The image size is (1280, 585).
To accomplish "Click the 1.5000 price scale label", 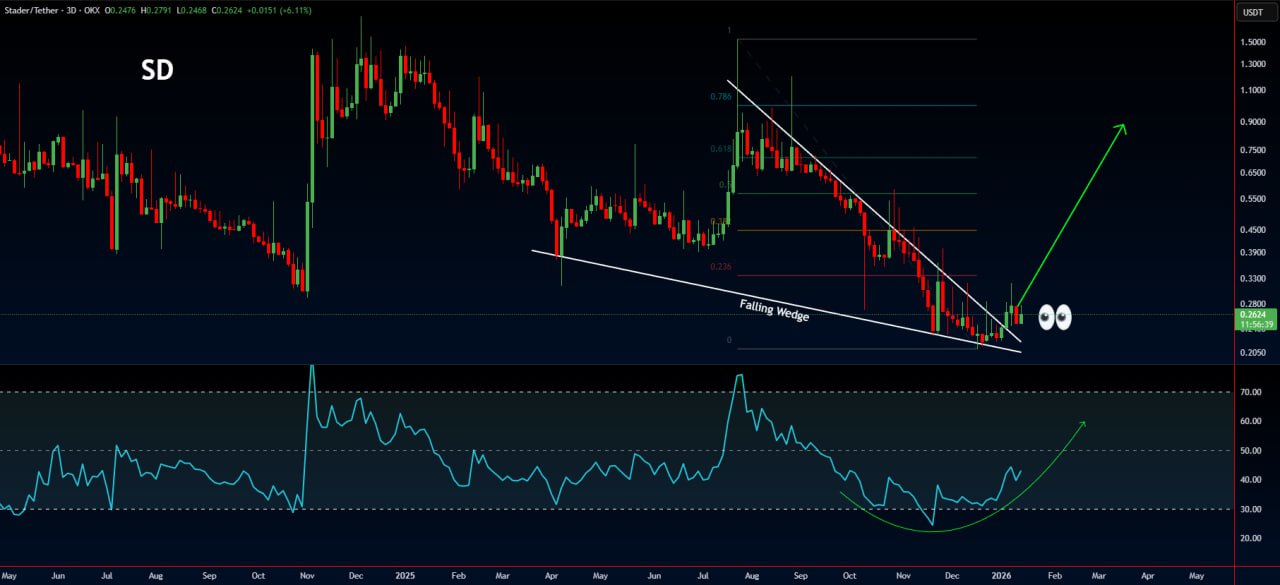I will [x=1254, y=42].
